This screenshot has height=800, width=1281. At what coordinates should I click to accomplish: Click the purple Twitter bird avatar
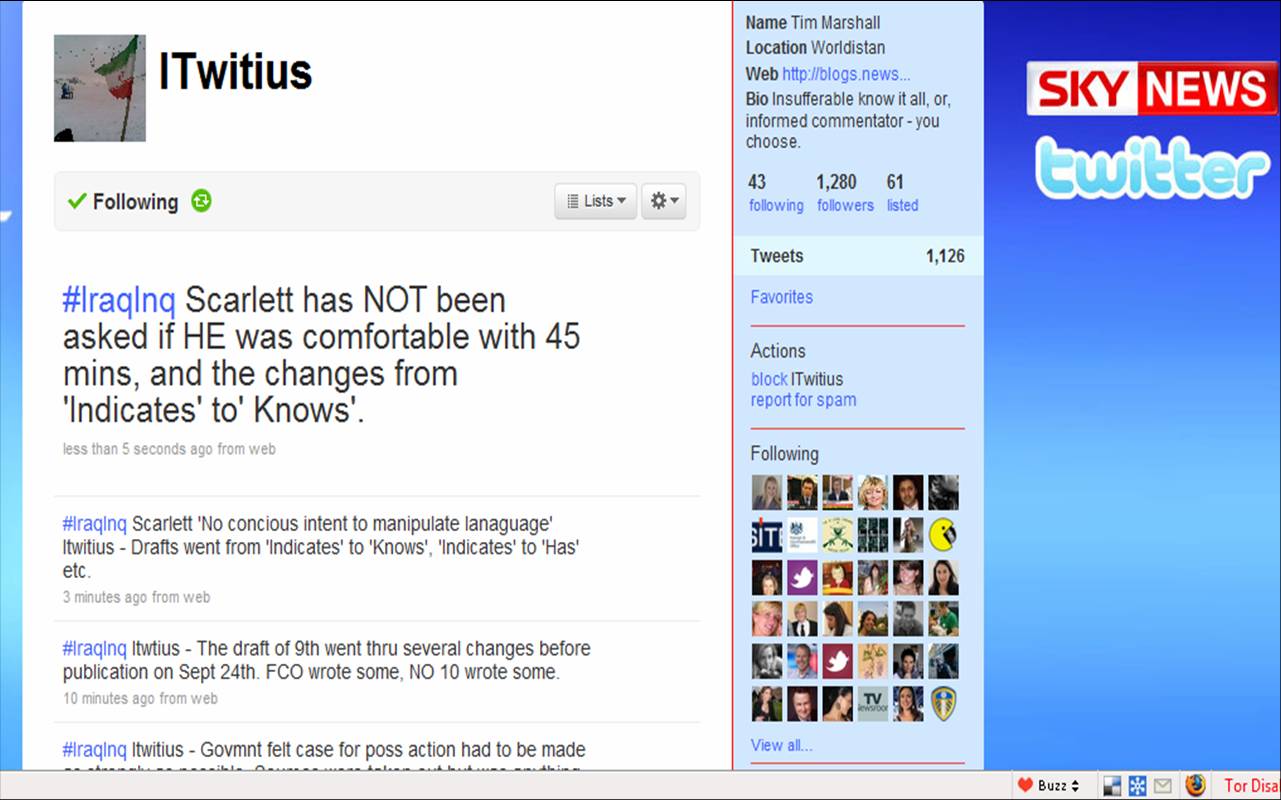coord(802,577)
